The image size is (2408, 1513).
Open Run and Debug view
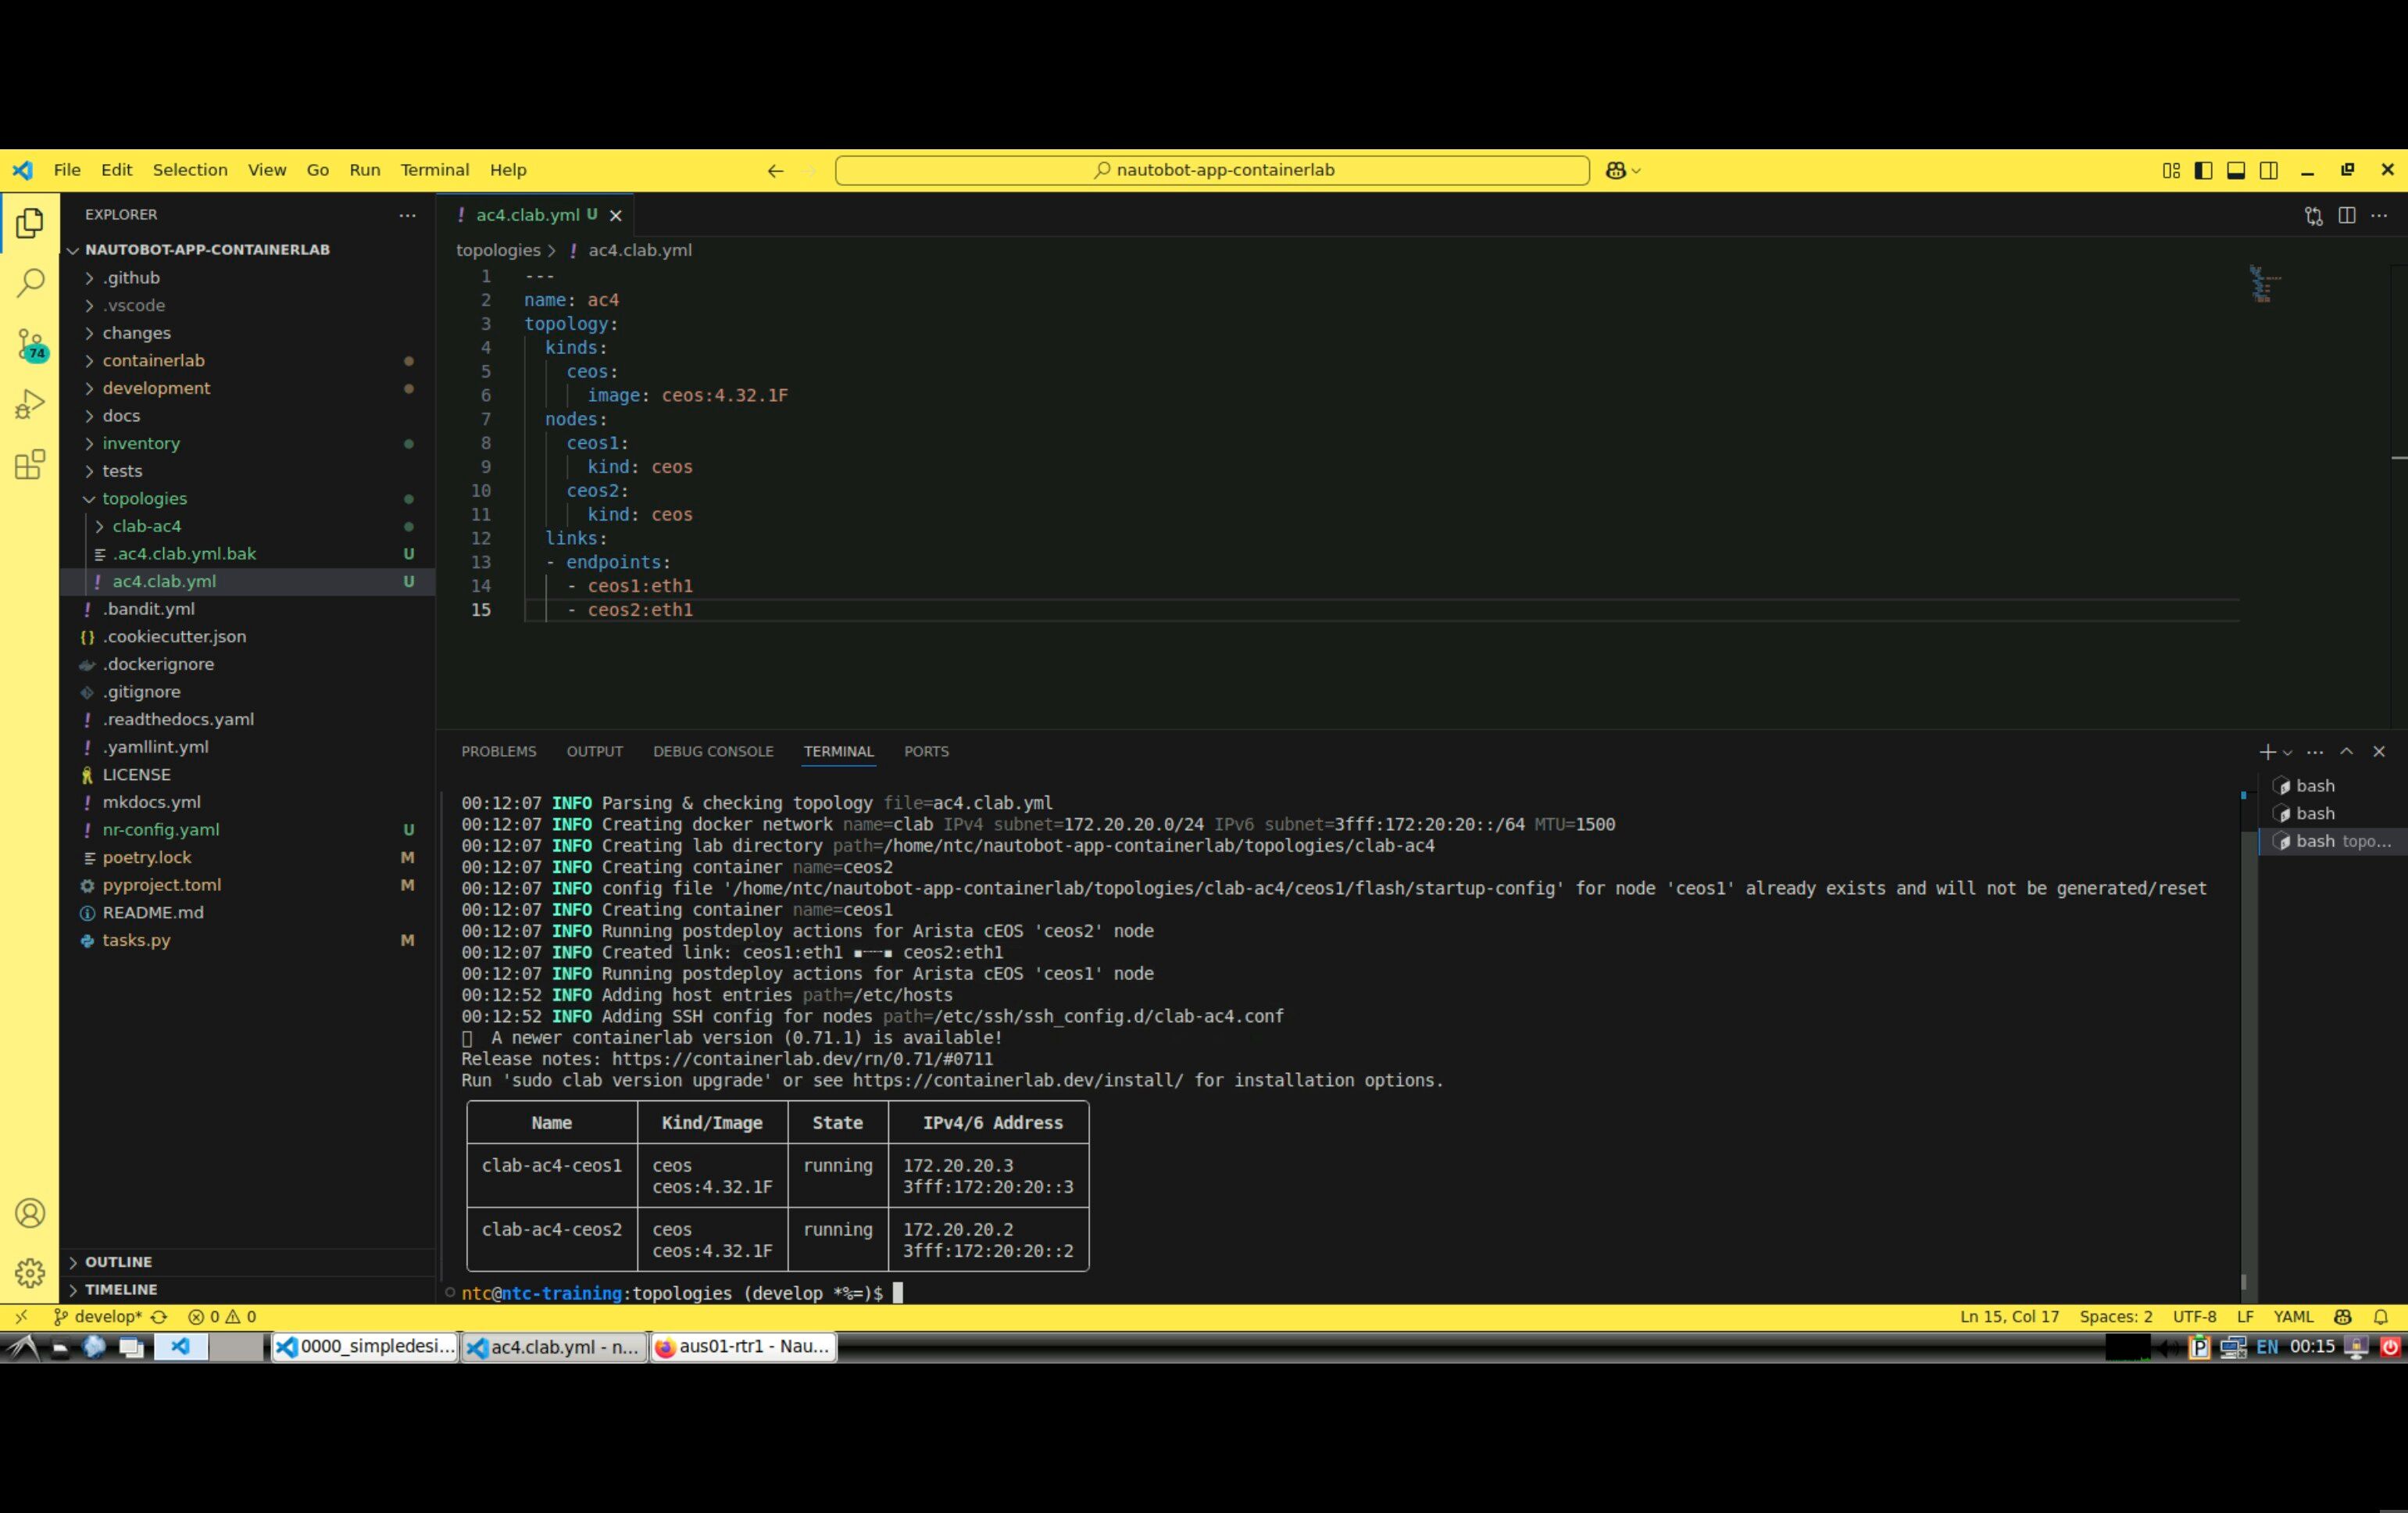[30, 404]
